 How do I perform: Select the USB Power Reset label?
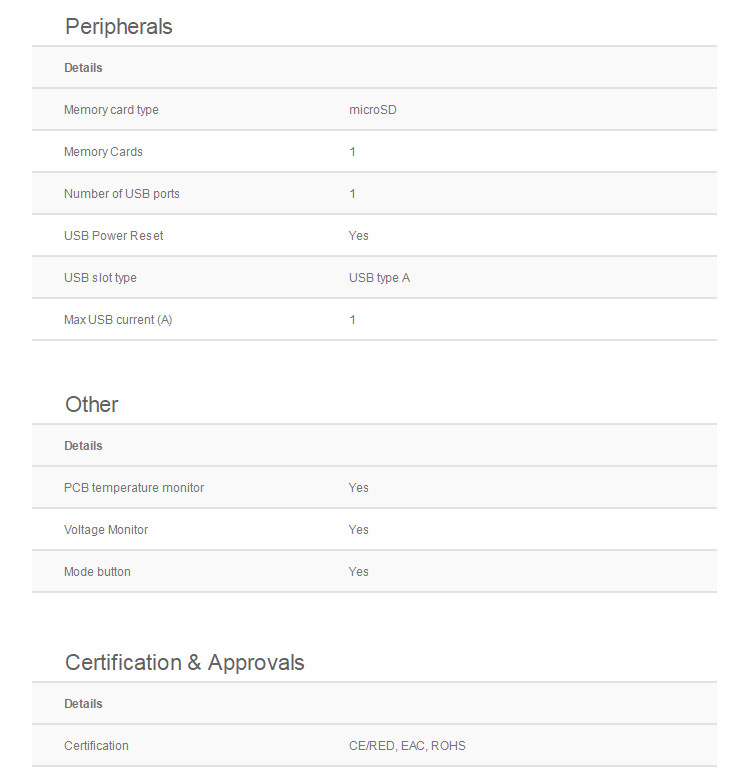click(113, 236)
